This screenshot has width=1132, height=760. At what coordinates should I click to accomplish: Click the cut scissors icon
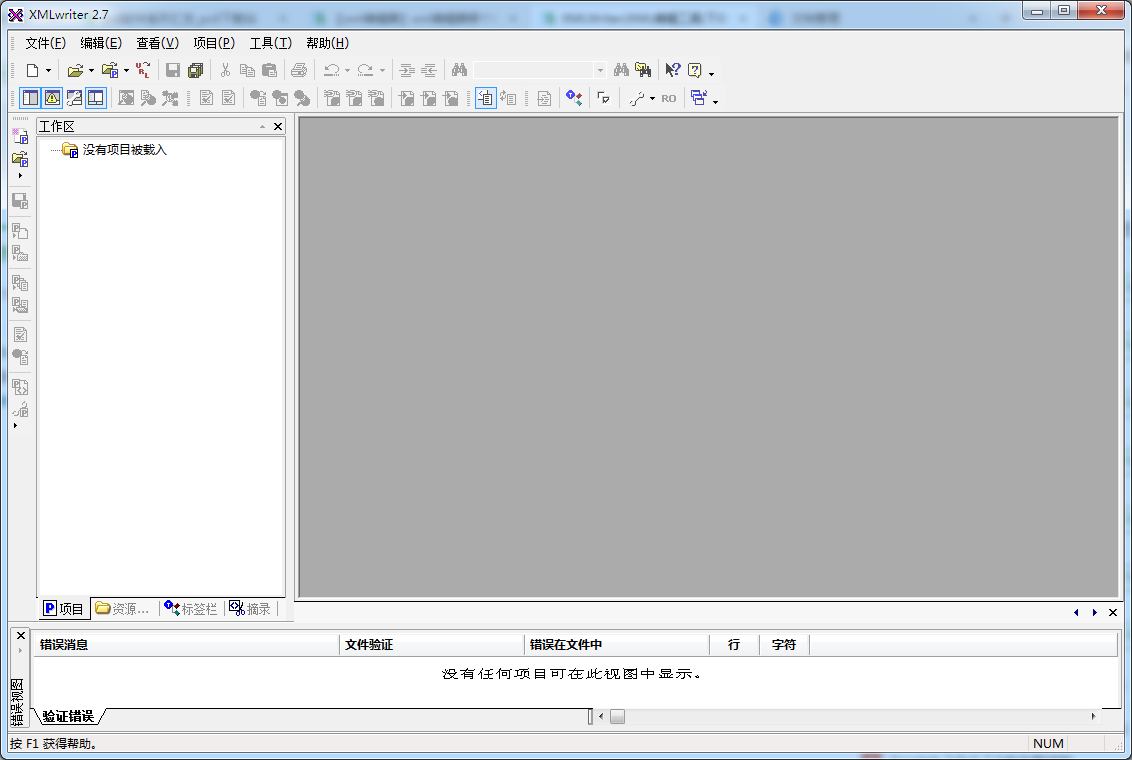pyautogui.click(x=225, y=70)
